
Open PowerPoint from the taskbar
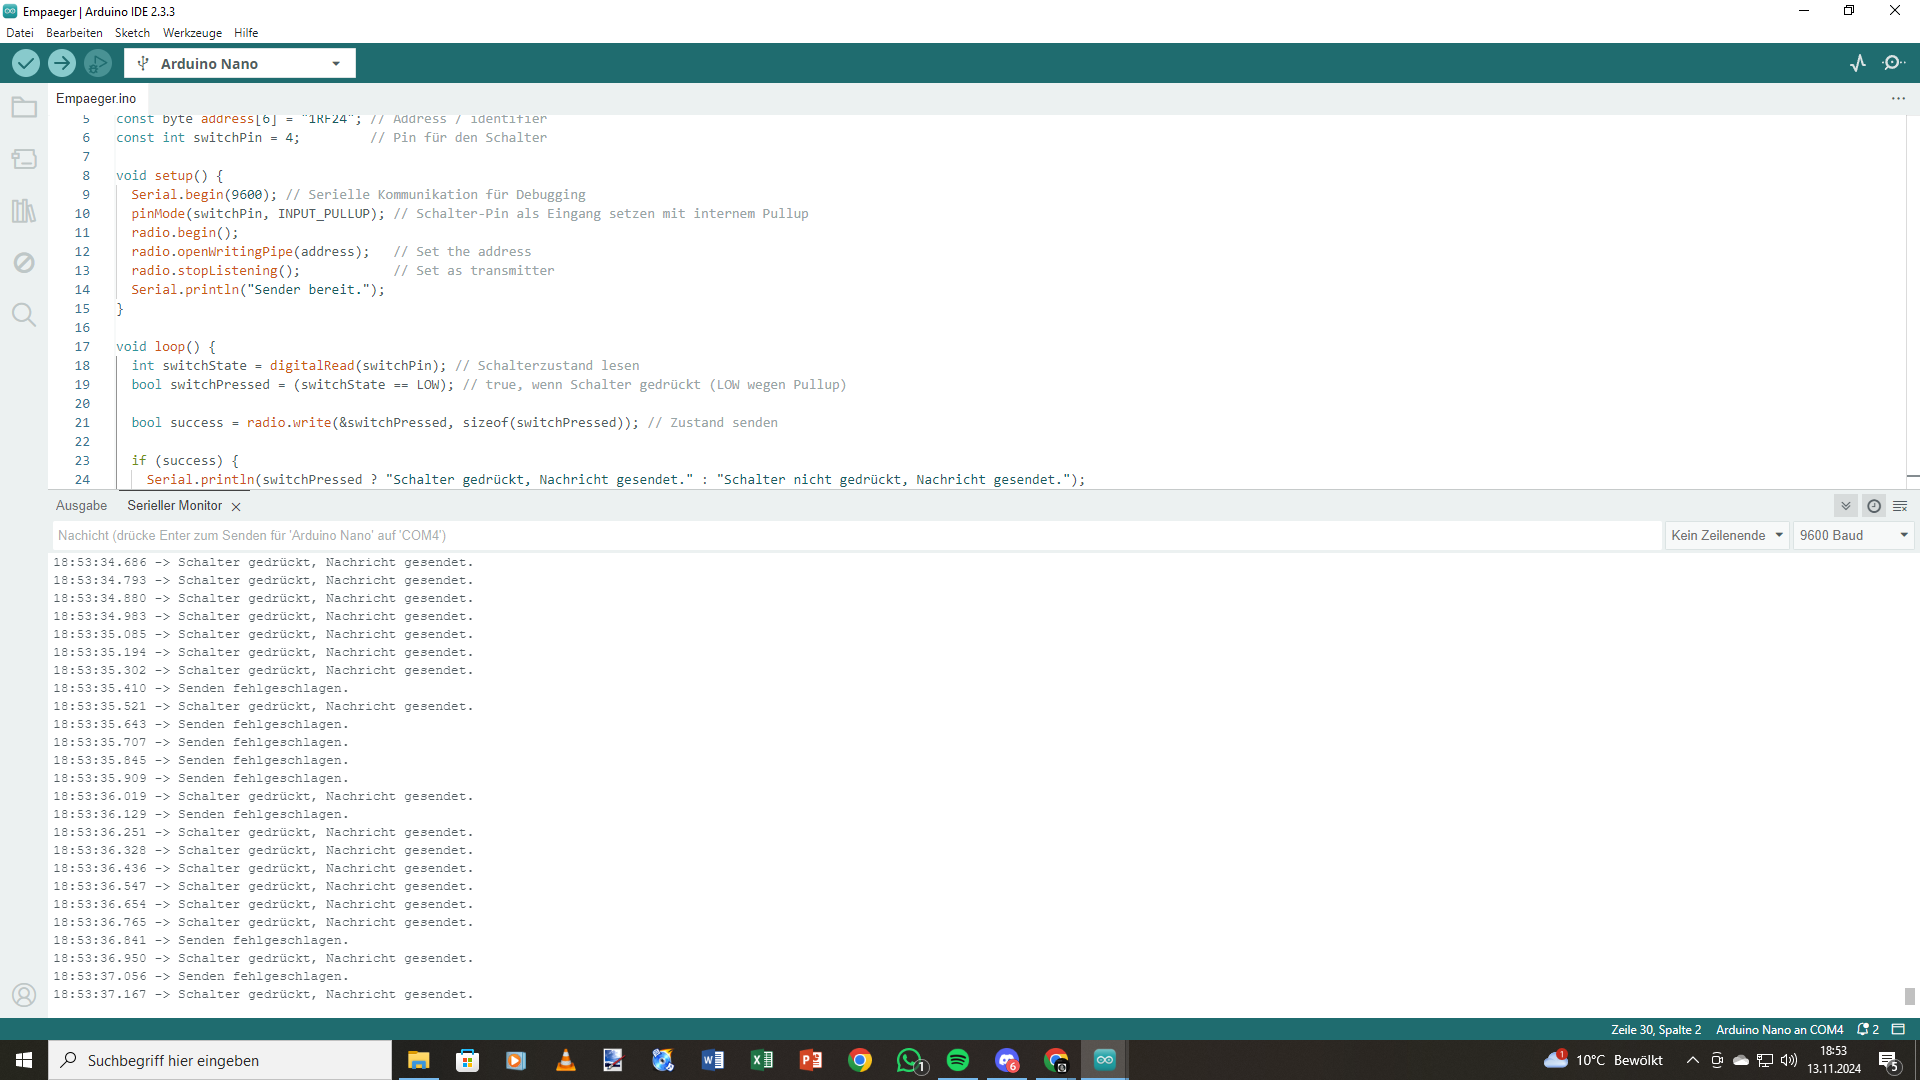coord(810,1060)
